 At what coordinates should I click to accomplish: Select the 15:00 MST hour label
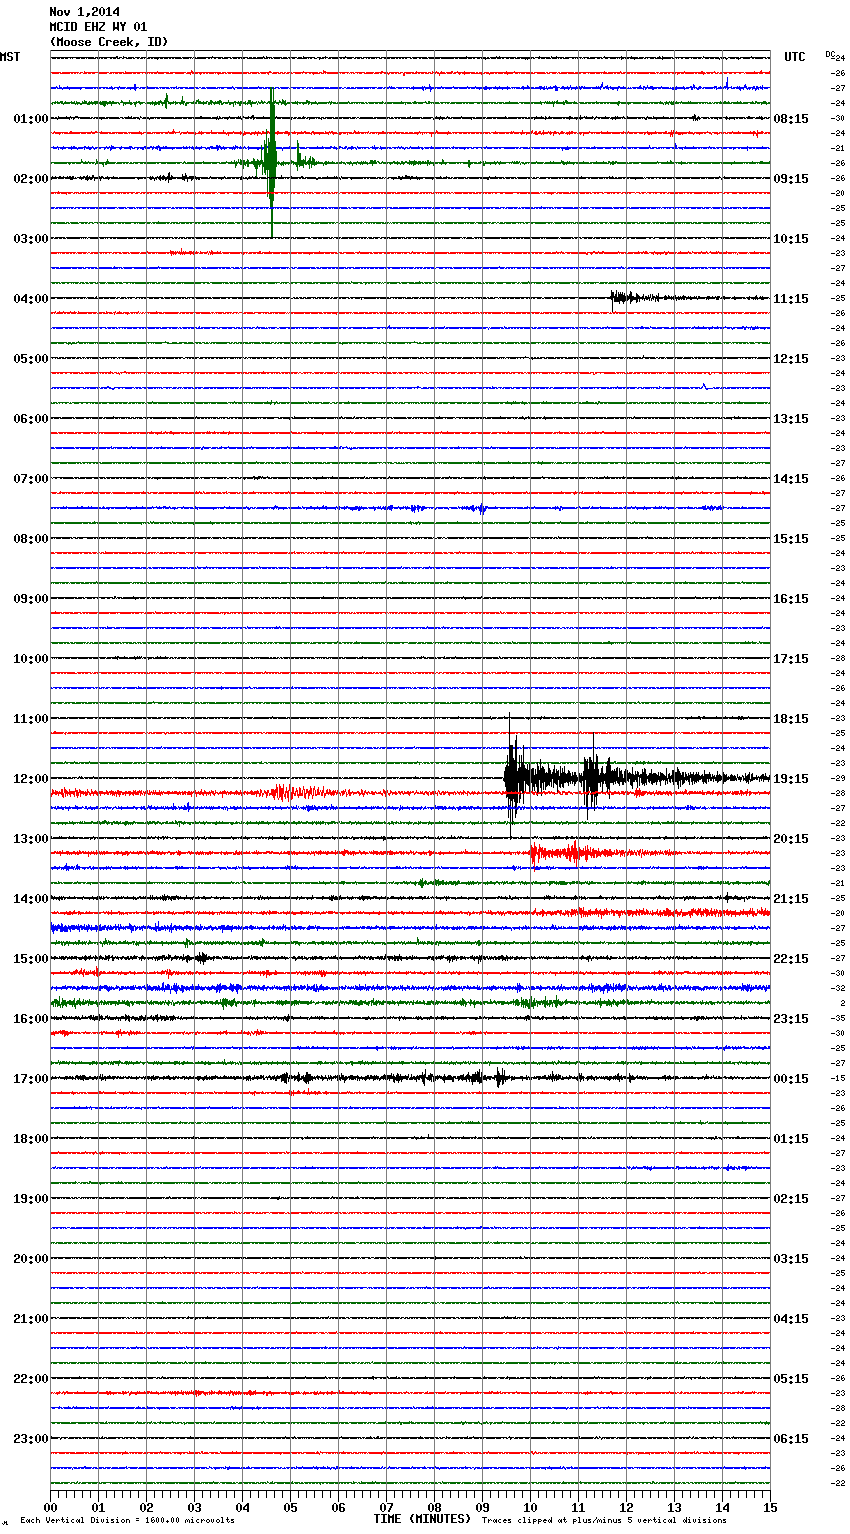[31, 958]
